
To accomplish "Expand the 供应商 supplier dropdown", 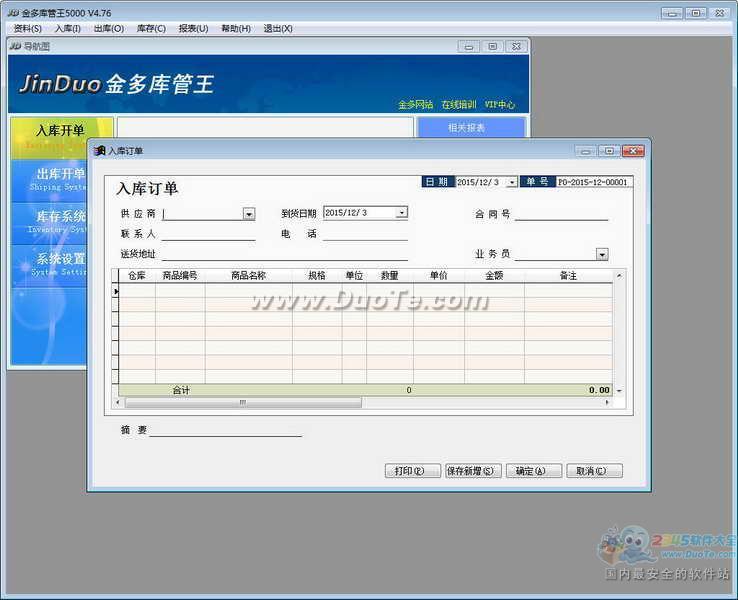I will pos(248,214).
